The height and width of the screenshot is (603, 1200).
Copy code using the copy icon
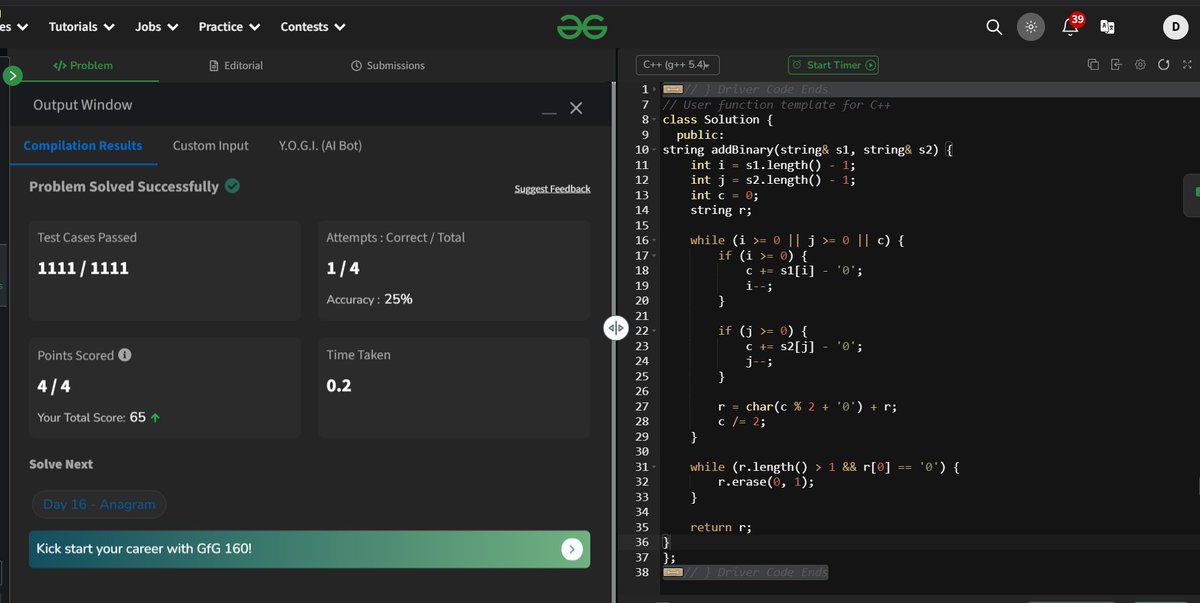pos(1093,65)
